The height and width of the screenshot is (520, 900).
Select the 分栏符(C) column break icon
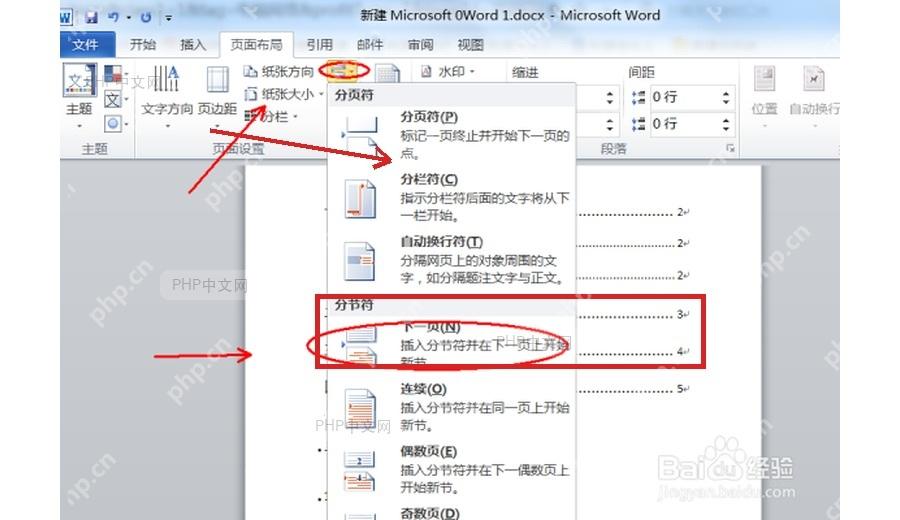coord(360,199)
